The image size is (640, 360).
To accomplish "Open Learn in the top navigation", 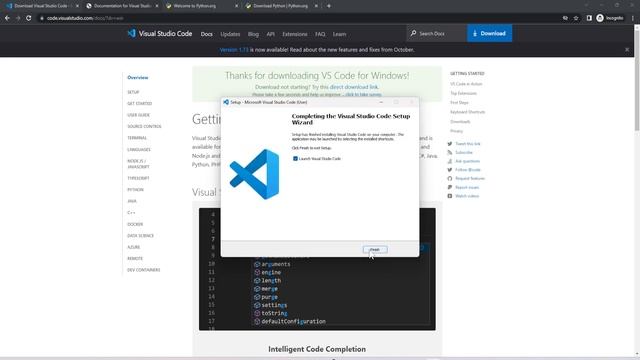I will 339,34.
